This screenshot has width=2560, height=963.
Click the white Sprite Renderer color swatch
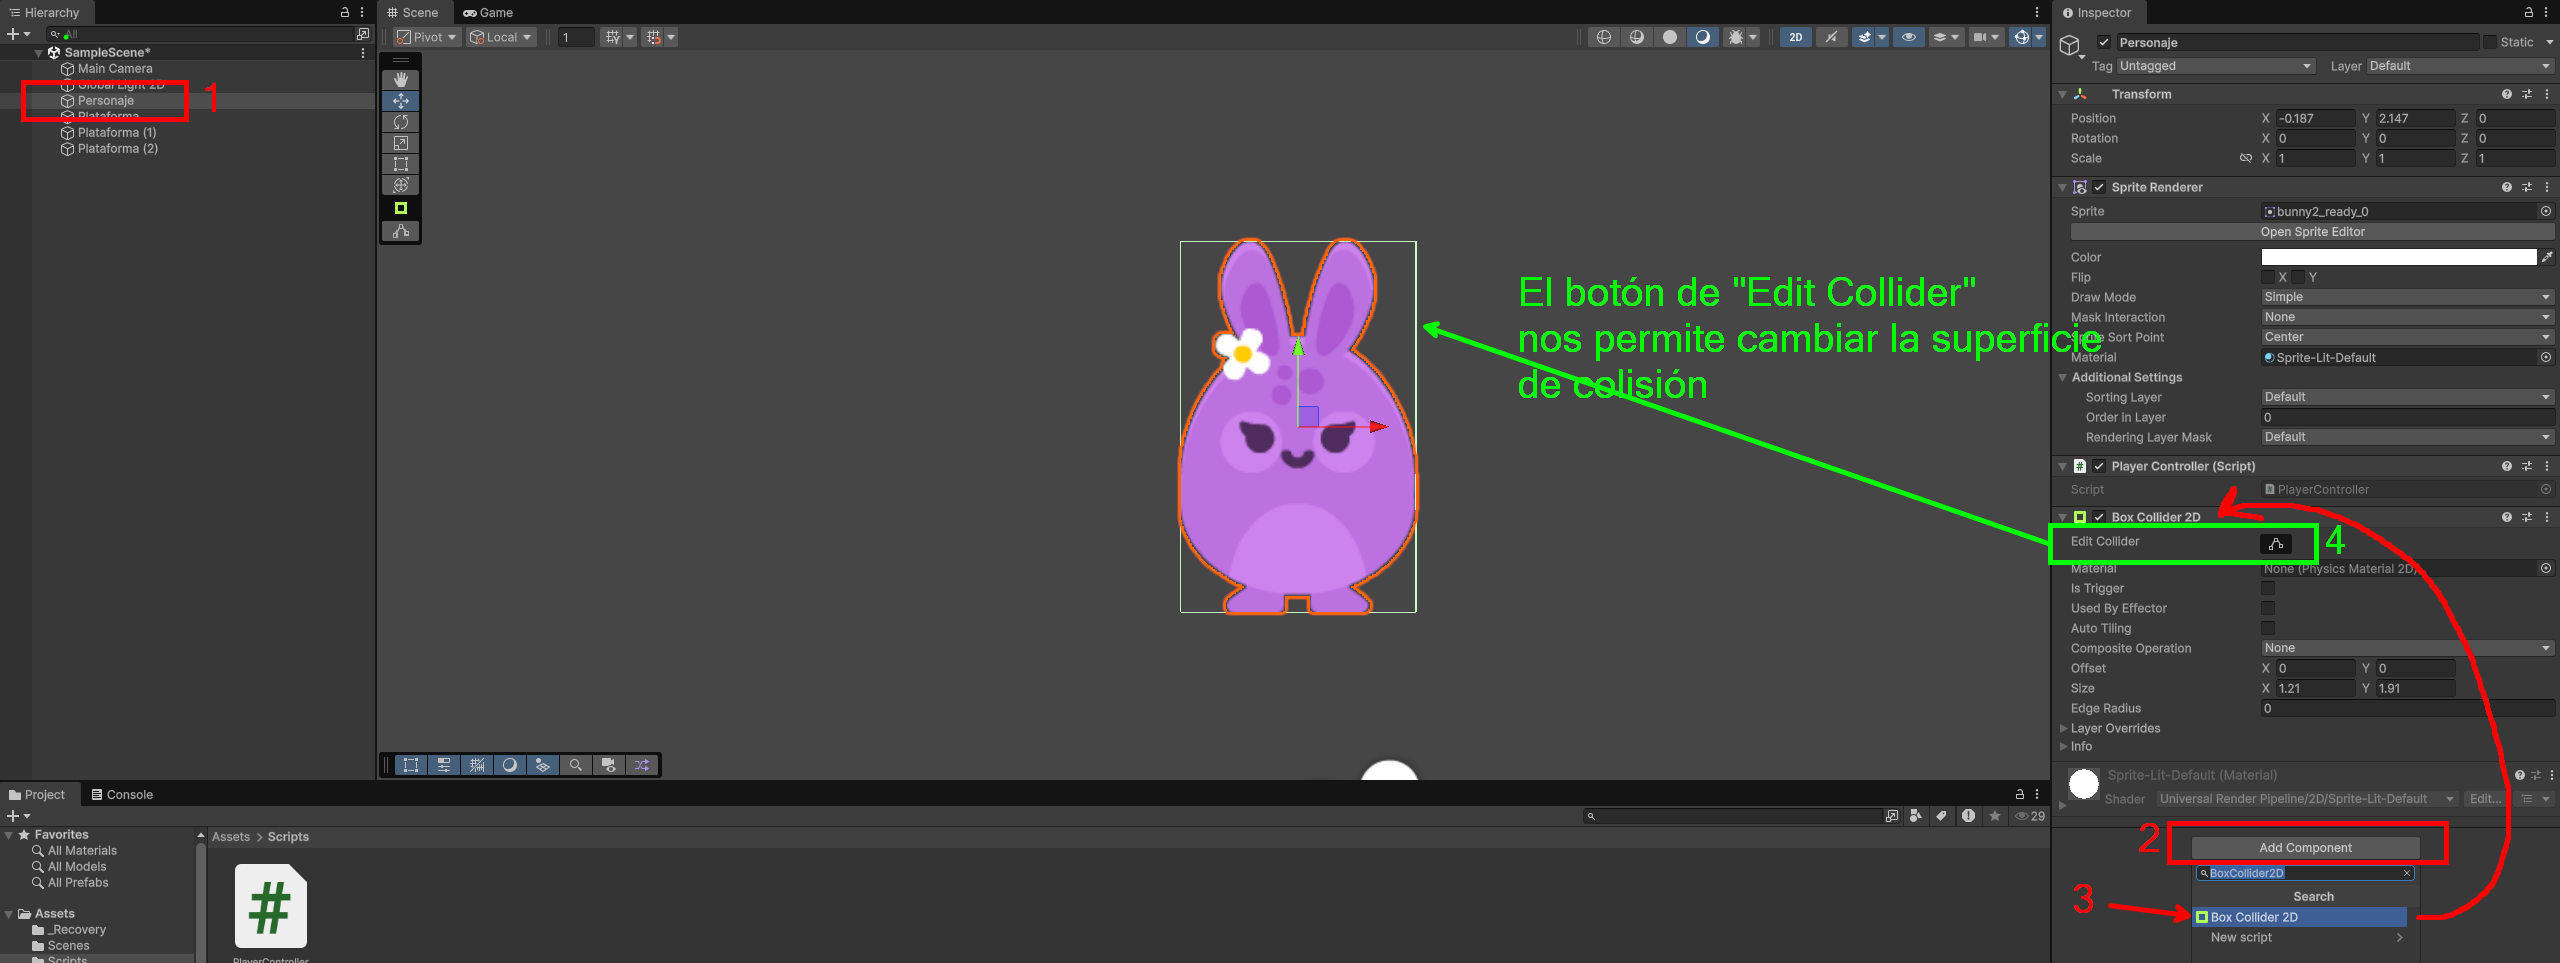coord(2398,257)
